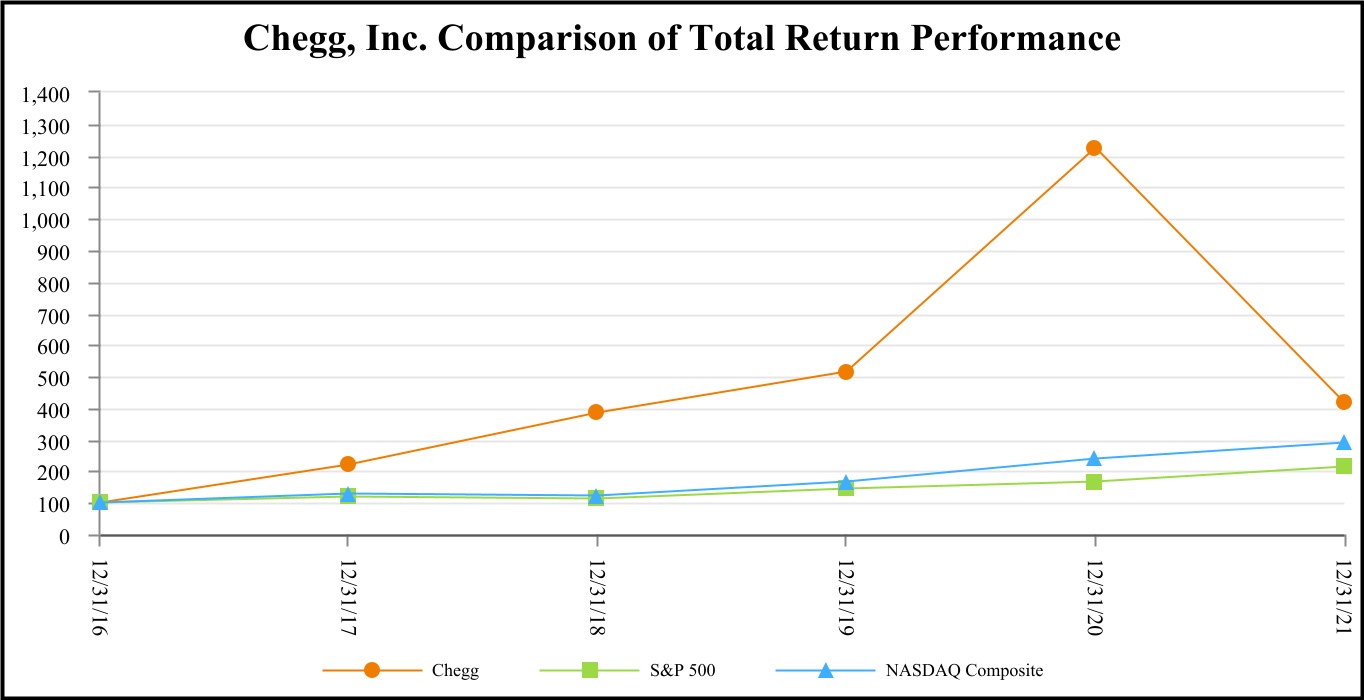Select NASDAQ blue triangle marker at 12/31/21
The height and width of the screenshot is (700, 1364).
tap(1343, 442)
